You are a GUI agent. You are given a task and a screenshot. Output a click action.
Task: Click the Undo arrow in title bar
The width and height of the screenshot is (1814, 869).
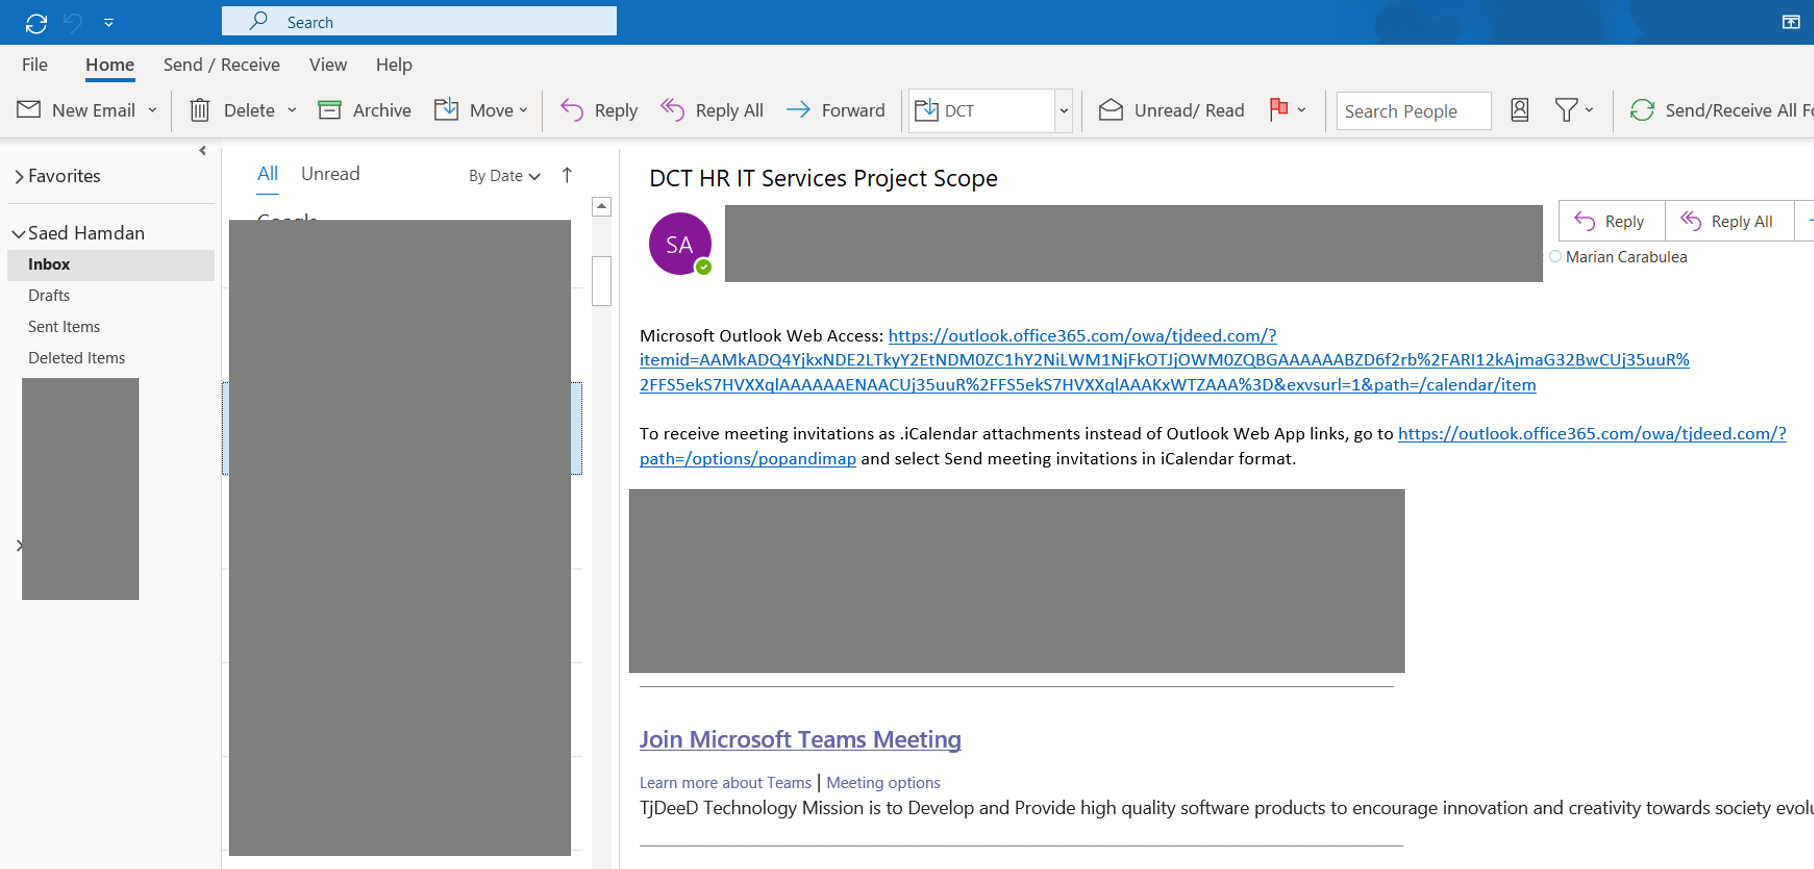pos(73,22)
